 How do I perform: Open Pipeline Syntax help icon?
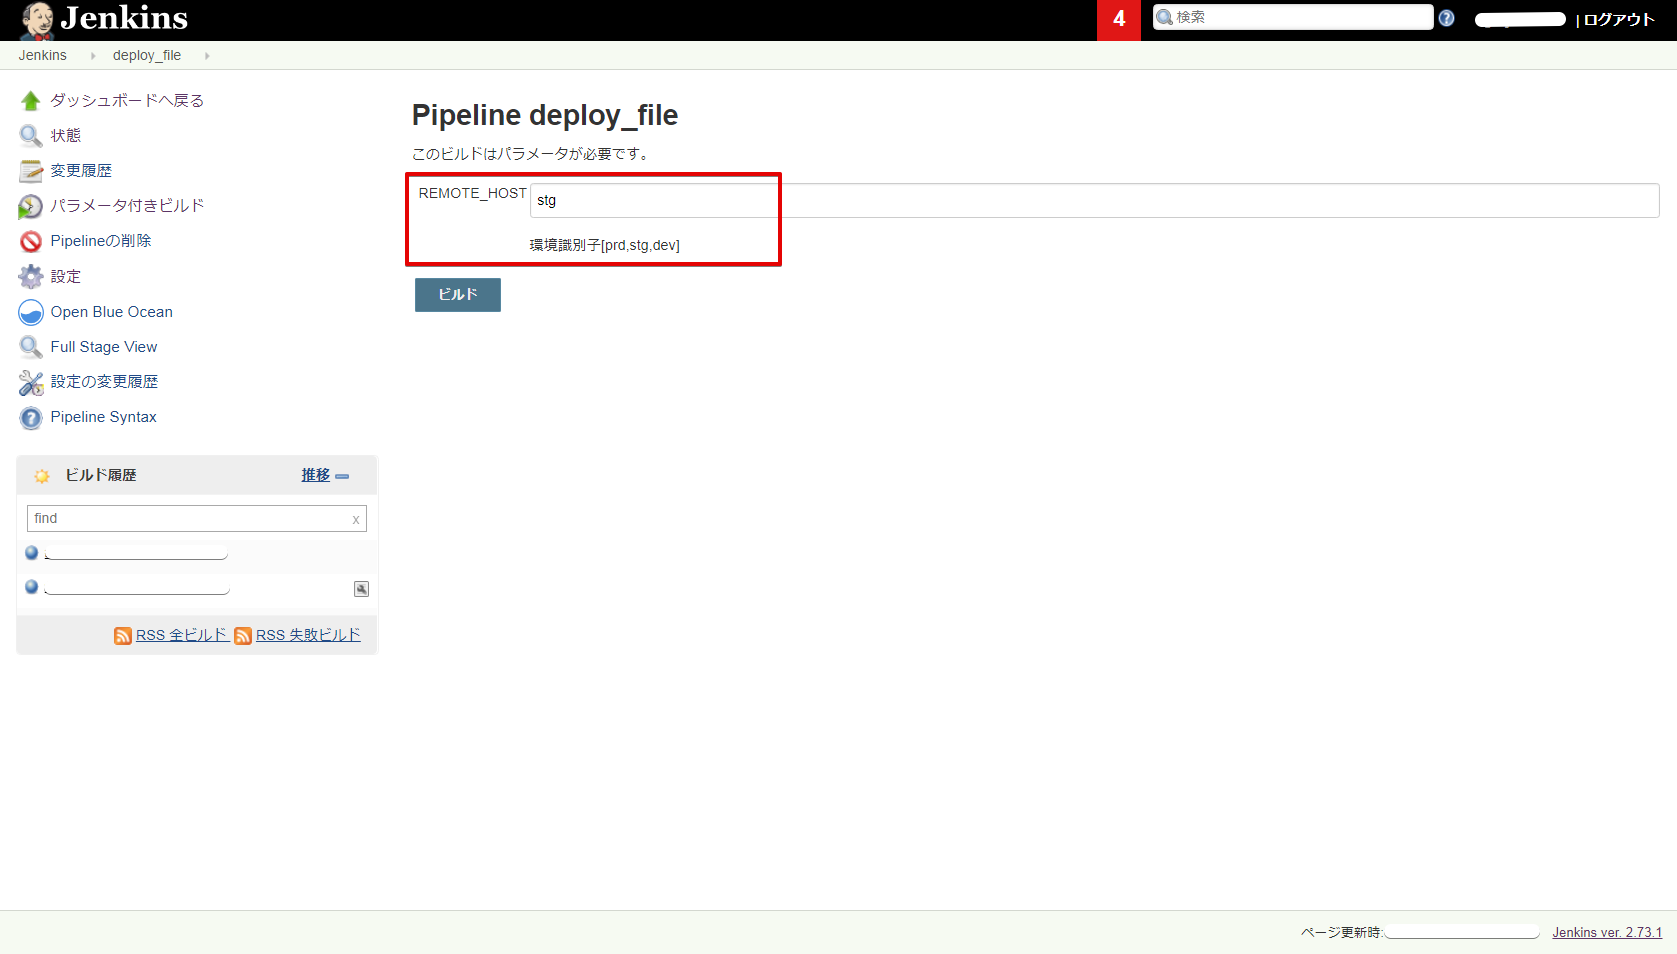coord(31,417)
